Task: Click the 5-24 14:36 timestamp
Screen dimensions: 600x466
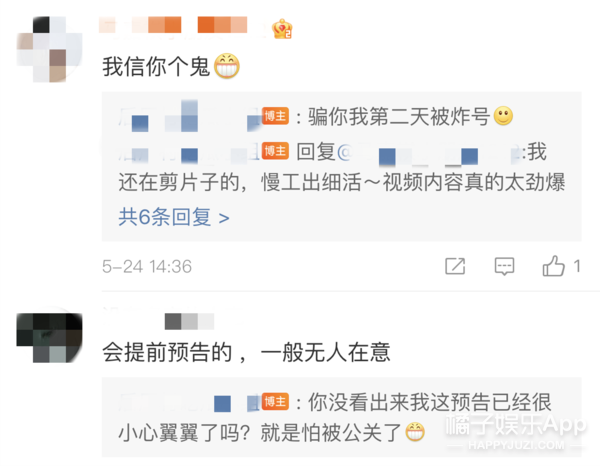Action: pos(147,266)
